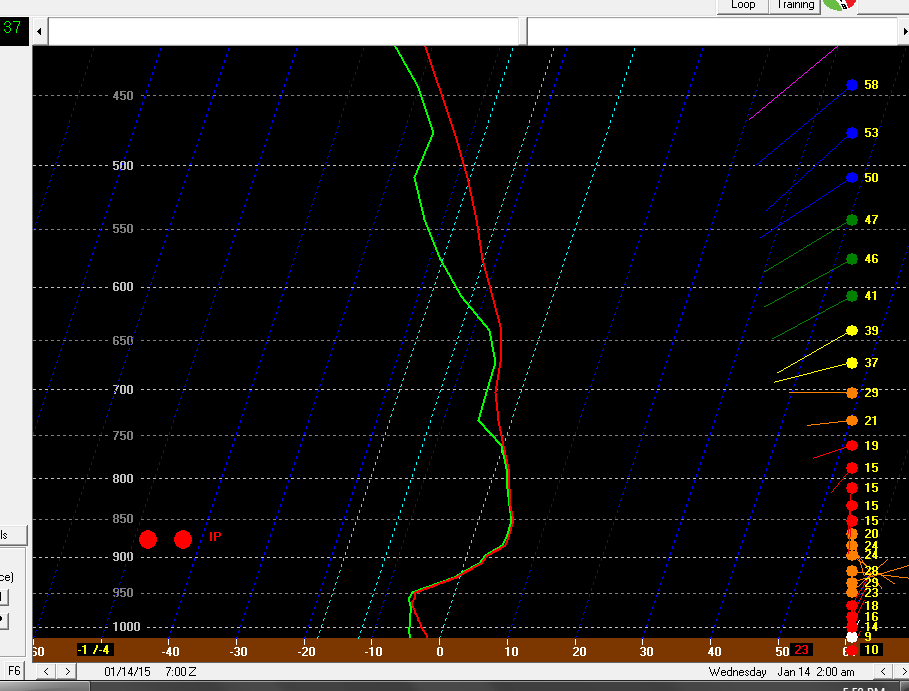This screenshot has height=691, width=909.
Task: Click the 0 temperature axis label
Action: pos(440,652)
